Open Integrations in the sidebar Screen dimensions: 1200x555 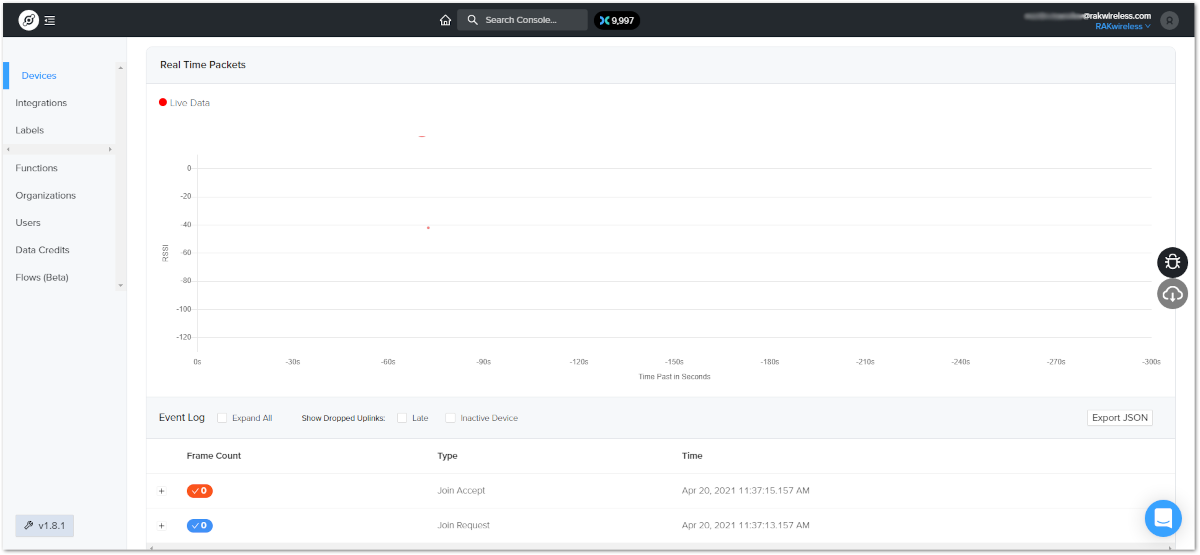pos(41,103)
